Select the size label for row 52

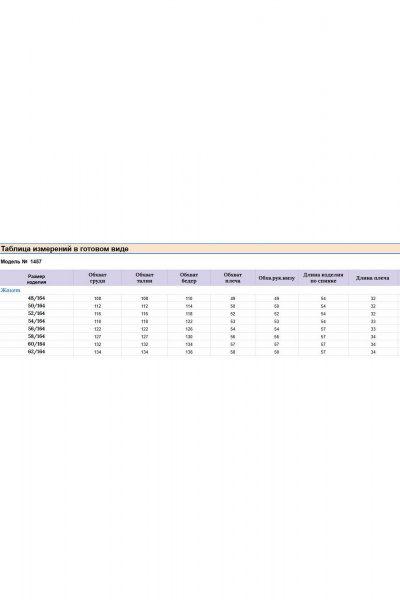point(36,313)
